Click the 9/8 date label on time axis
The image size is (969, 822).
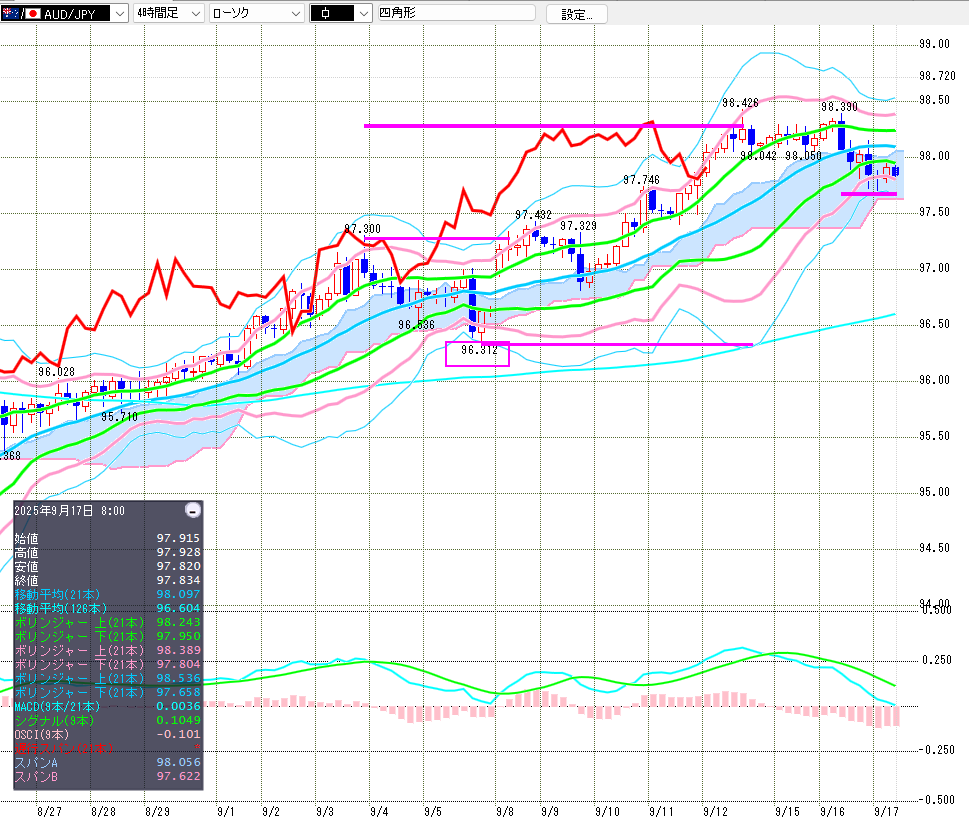coord(504,813)
